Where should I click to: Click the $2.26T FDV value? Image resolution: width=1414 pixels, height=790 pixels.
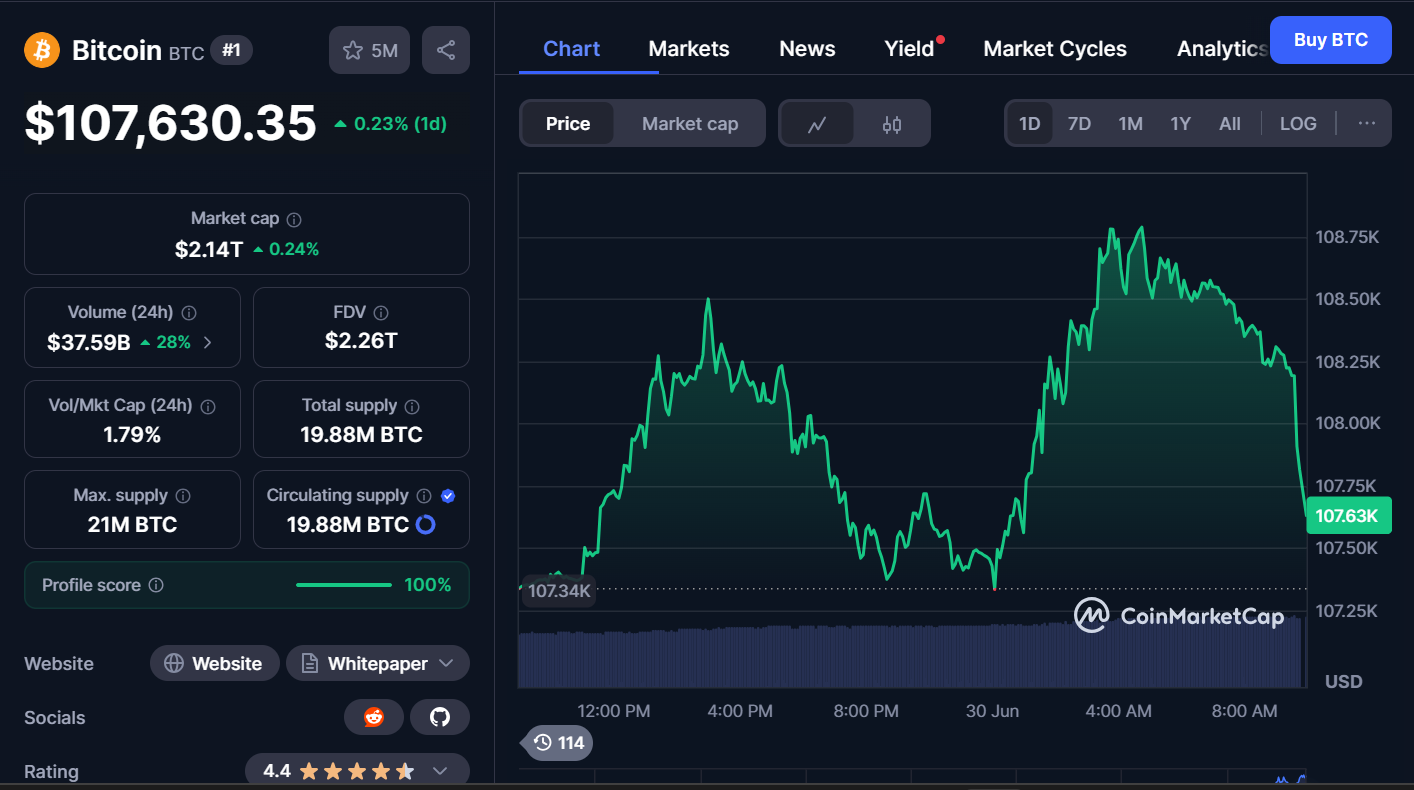(361, 341)
